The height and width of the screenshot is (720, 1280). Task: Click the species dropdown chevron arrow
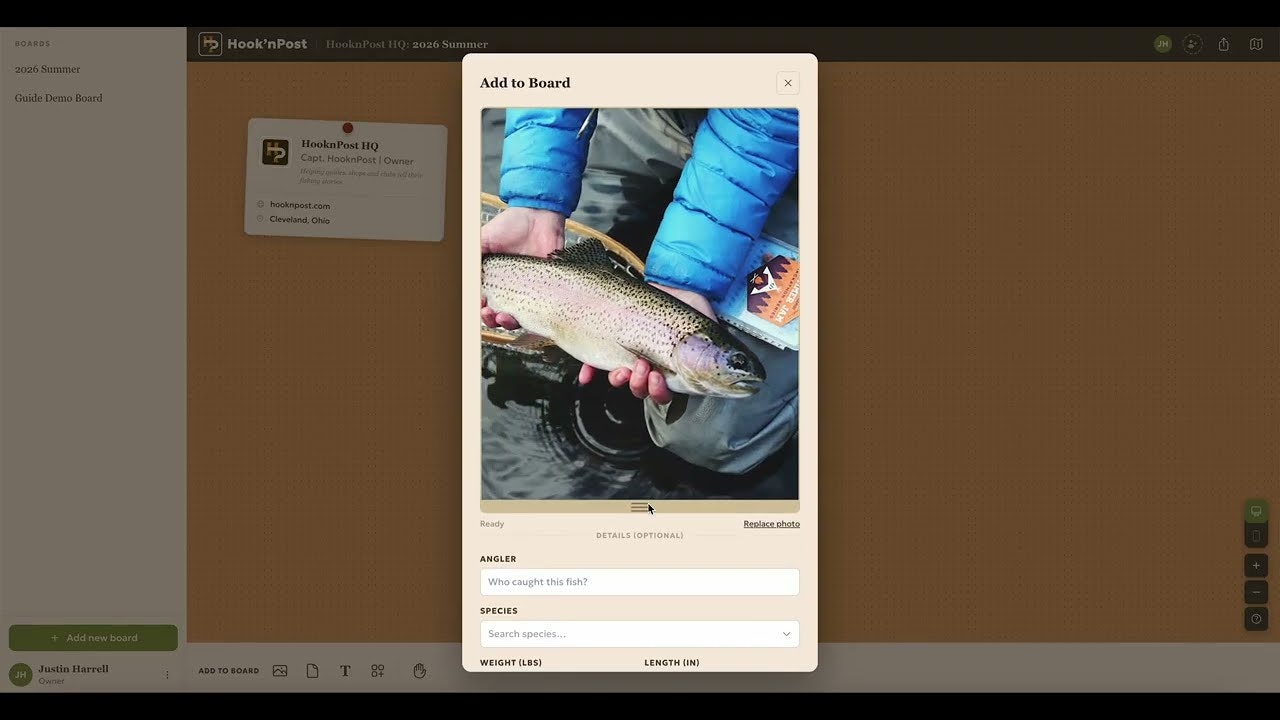786,634
